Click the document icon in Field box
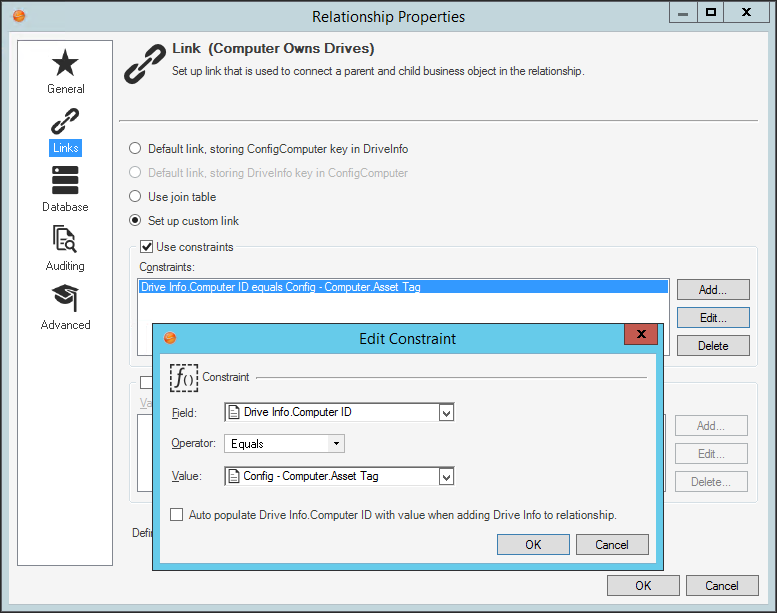The height and width of the screenshot is (613, 777). click(234, 412)
